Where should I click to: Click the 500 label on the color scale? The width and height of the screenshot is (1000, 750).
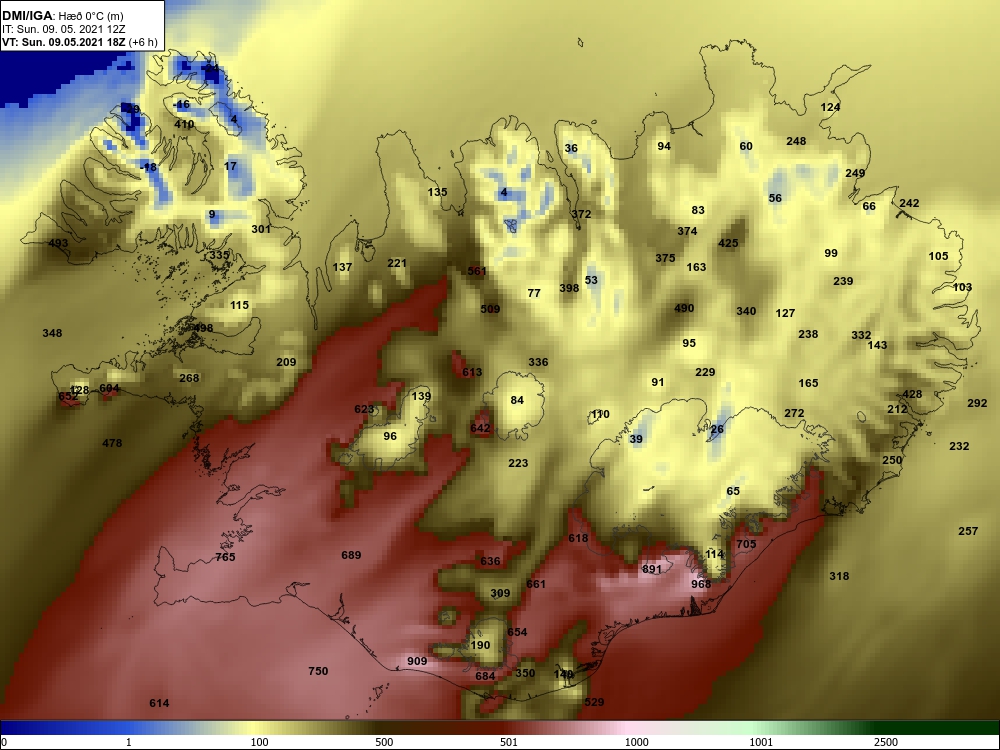coord(384,742)
